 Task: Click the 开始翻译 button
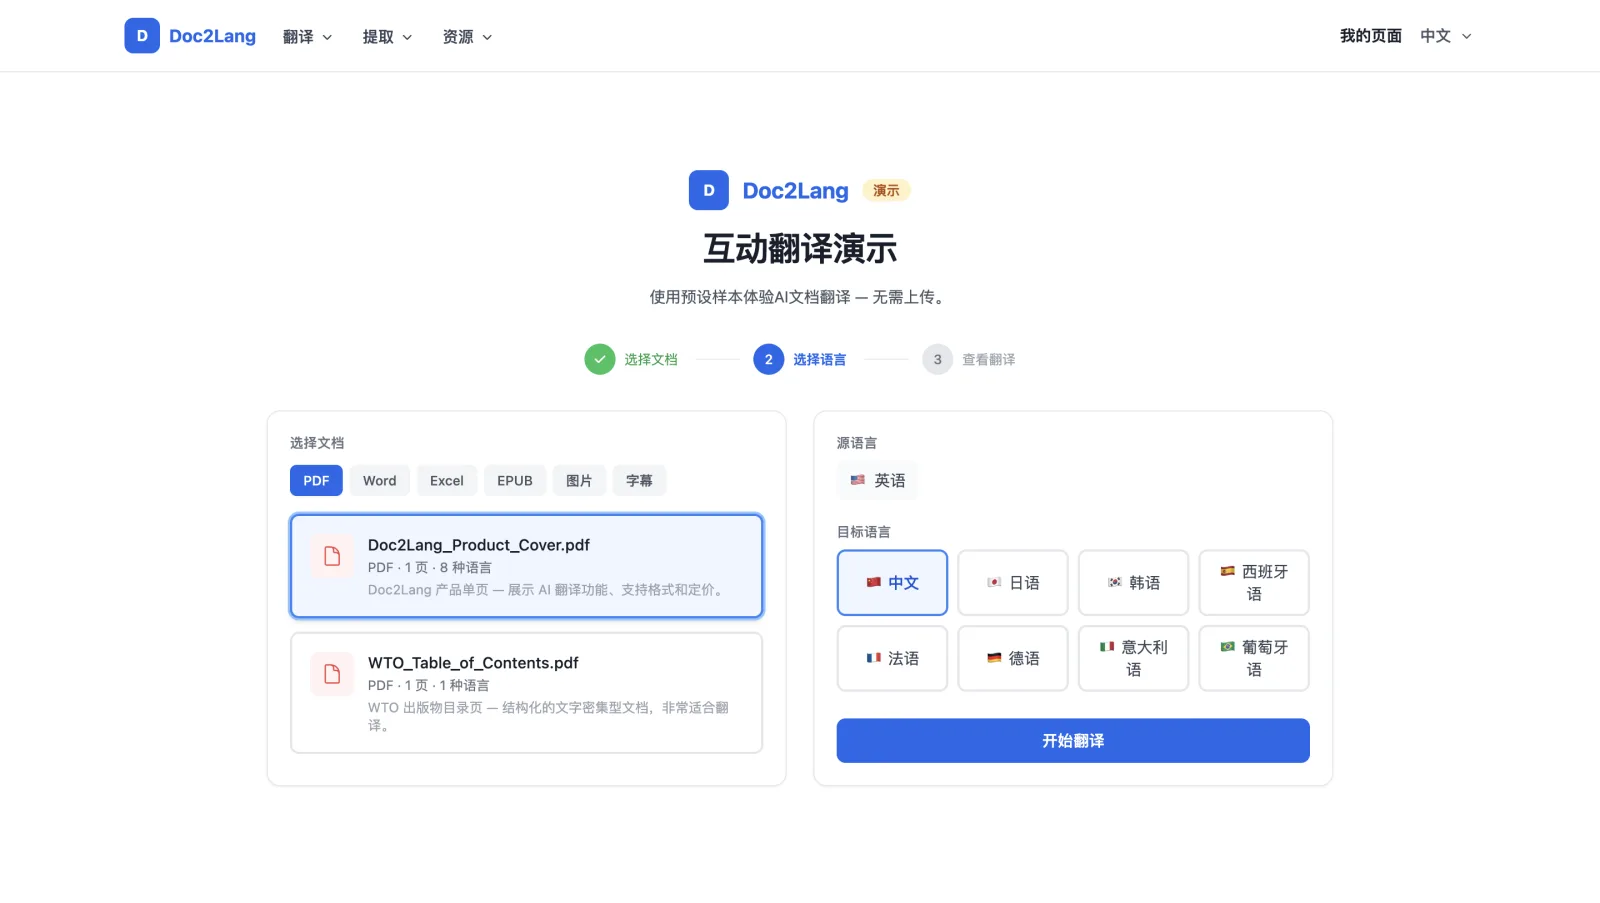click(1073, 741)
